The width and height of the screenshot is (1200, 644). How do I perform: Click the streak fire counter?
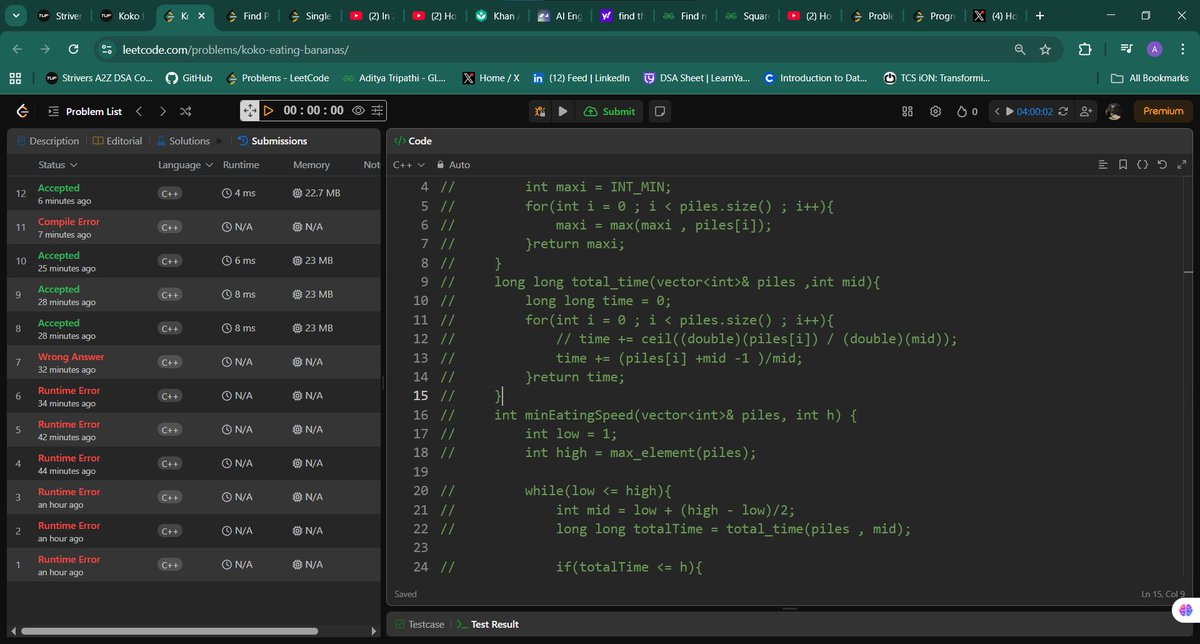967,111
